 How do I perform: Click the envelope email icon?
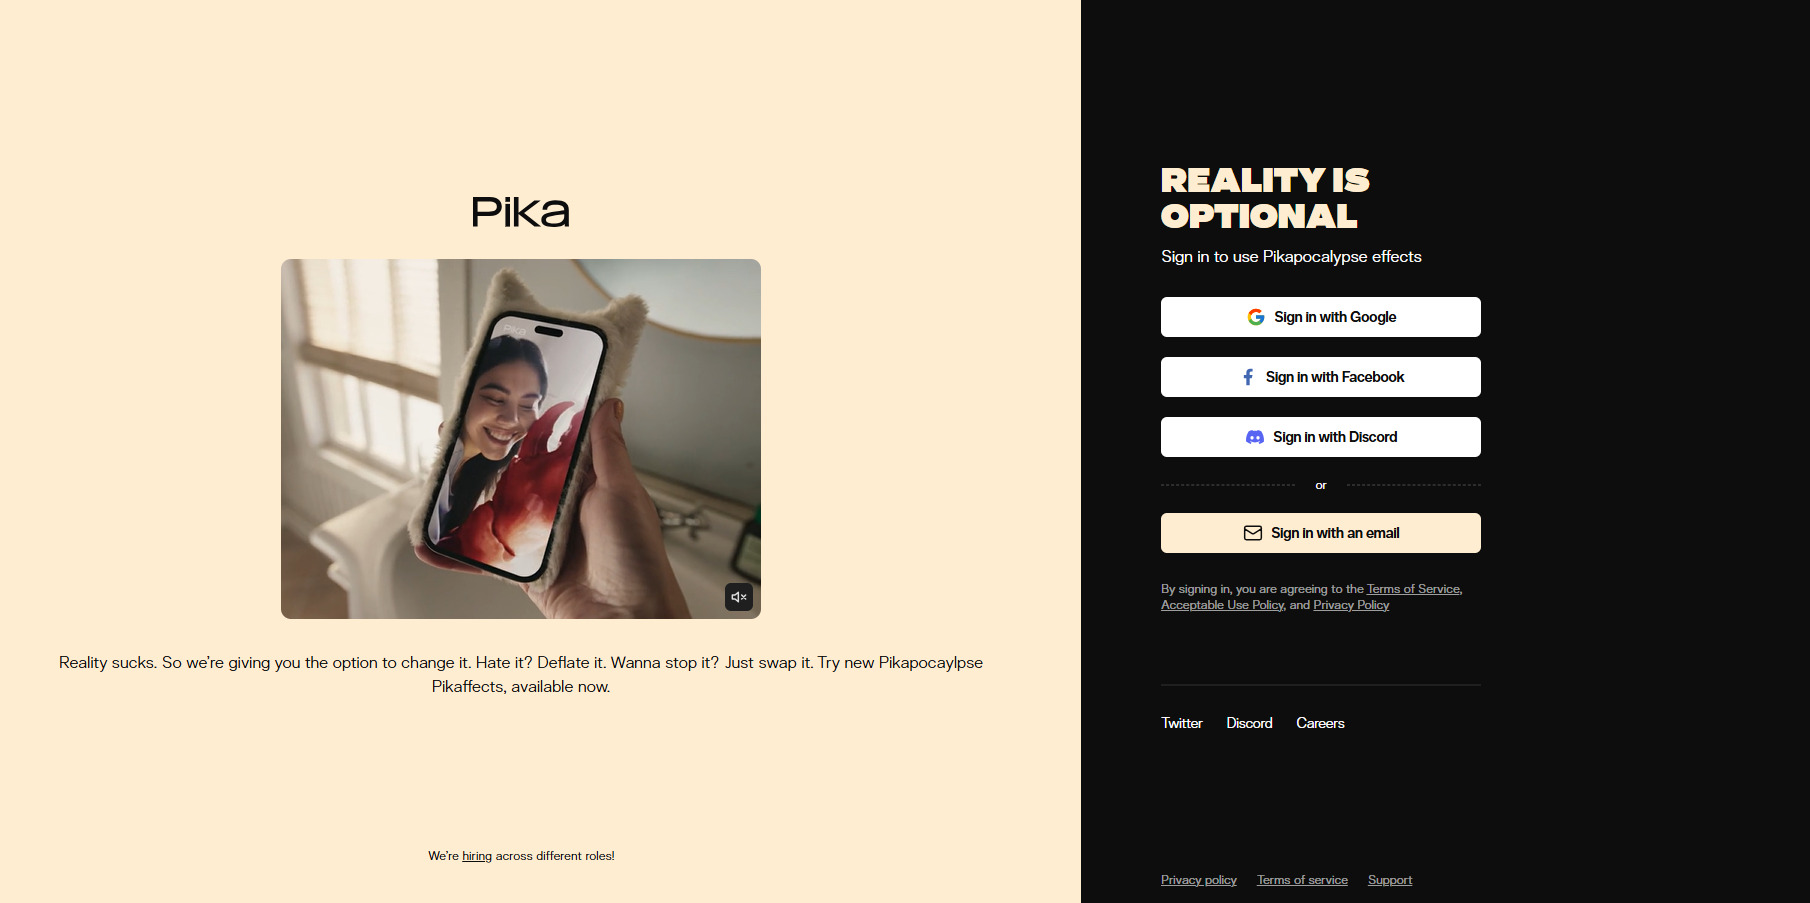click(1253, 533)
